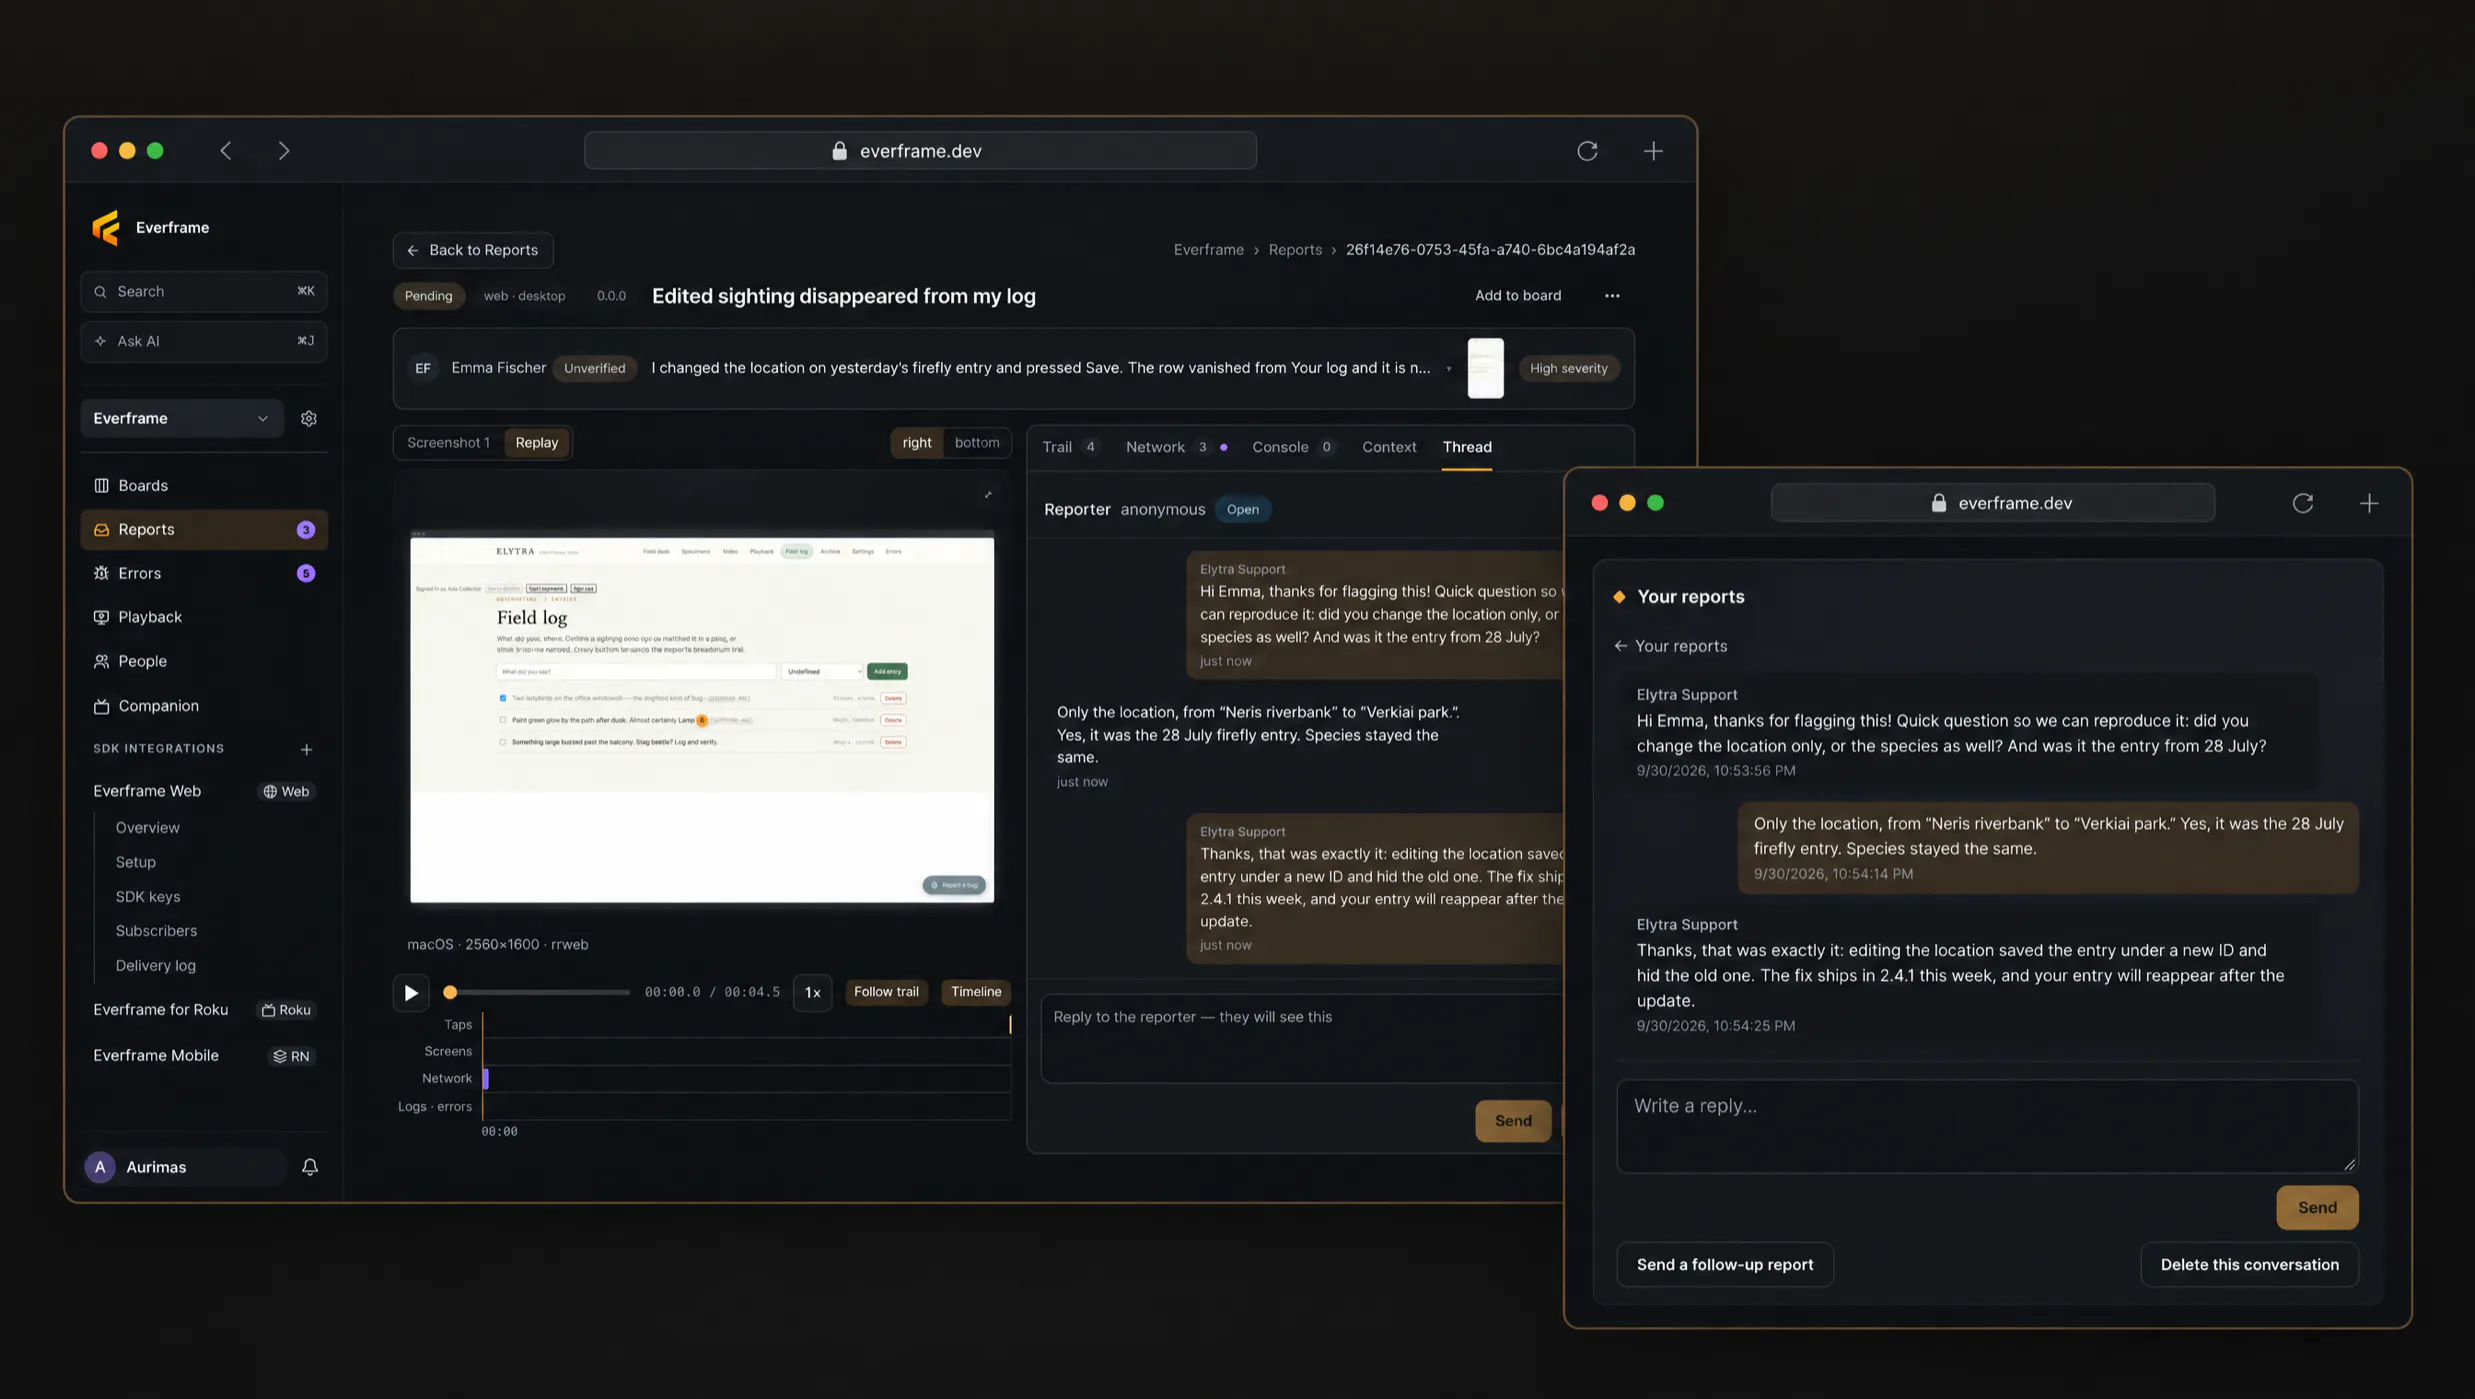Click the notifications bell icon
2475x1399 pixels.
coord(310,1167)
